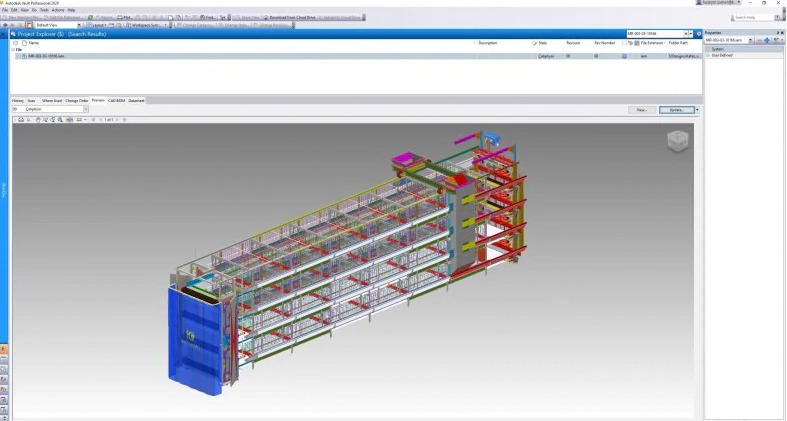This screenshot has height=421, width=787.
Task: Expand the User Defined group in Properties
Action: (708, 55)
